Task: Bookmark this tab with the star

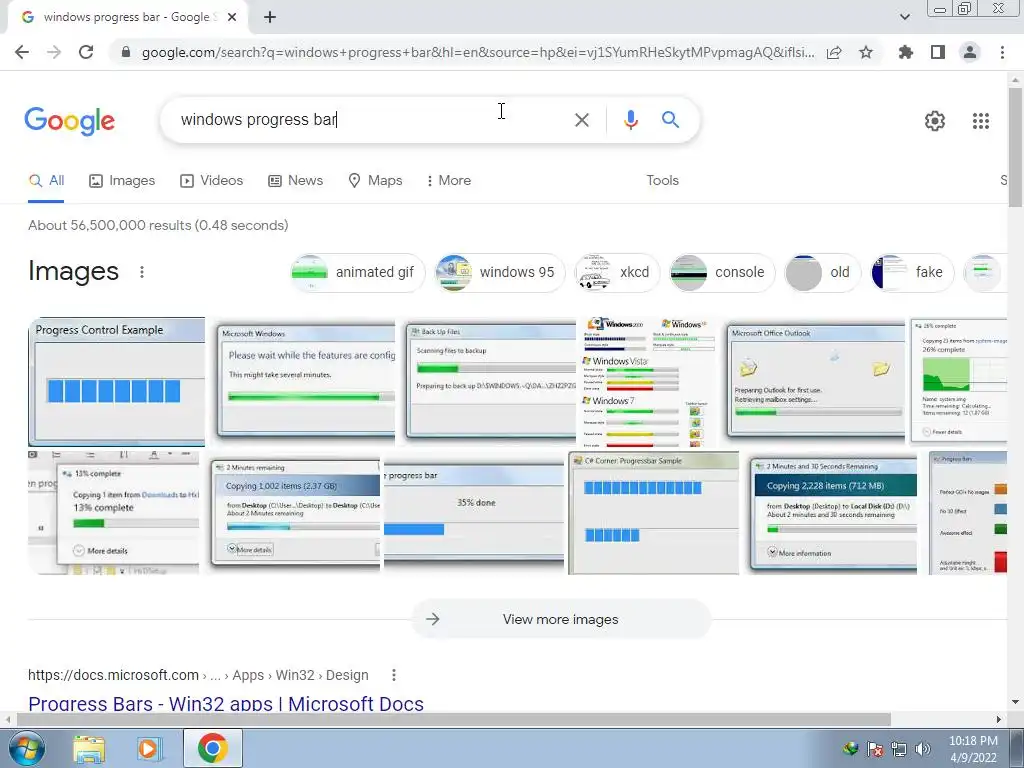Action: (x=866, y=52)
